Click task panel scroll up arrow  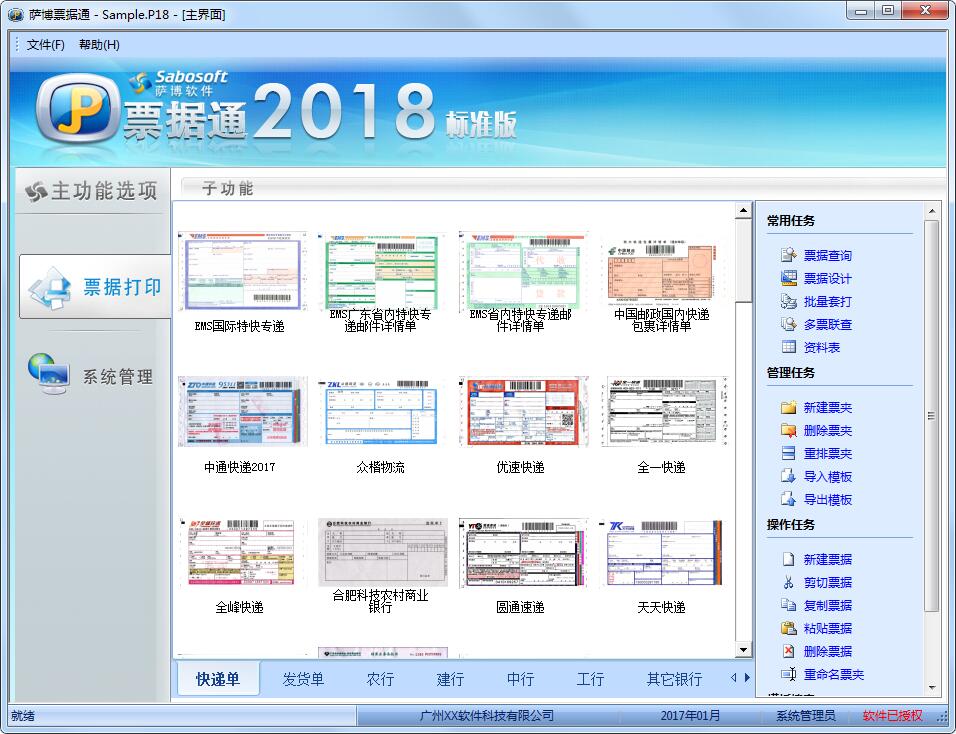point(932,212)
